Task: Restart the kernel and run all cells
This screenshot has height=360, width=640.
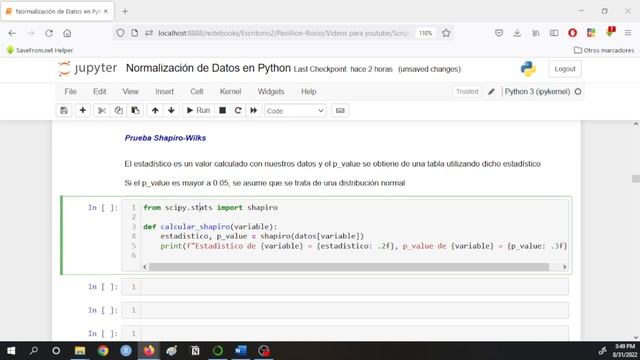Action: click(x=253, y=111)
